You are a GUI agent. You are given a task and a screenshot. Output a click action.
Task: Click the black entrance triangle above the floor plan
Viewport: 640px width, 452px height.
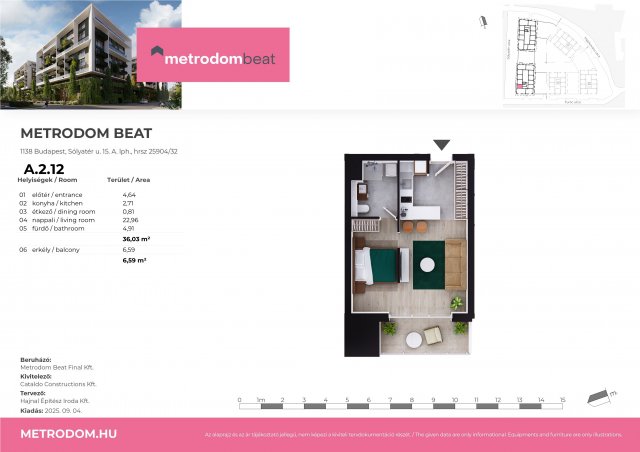(x=442, y=145)
